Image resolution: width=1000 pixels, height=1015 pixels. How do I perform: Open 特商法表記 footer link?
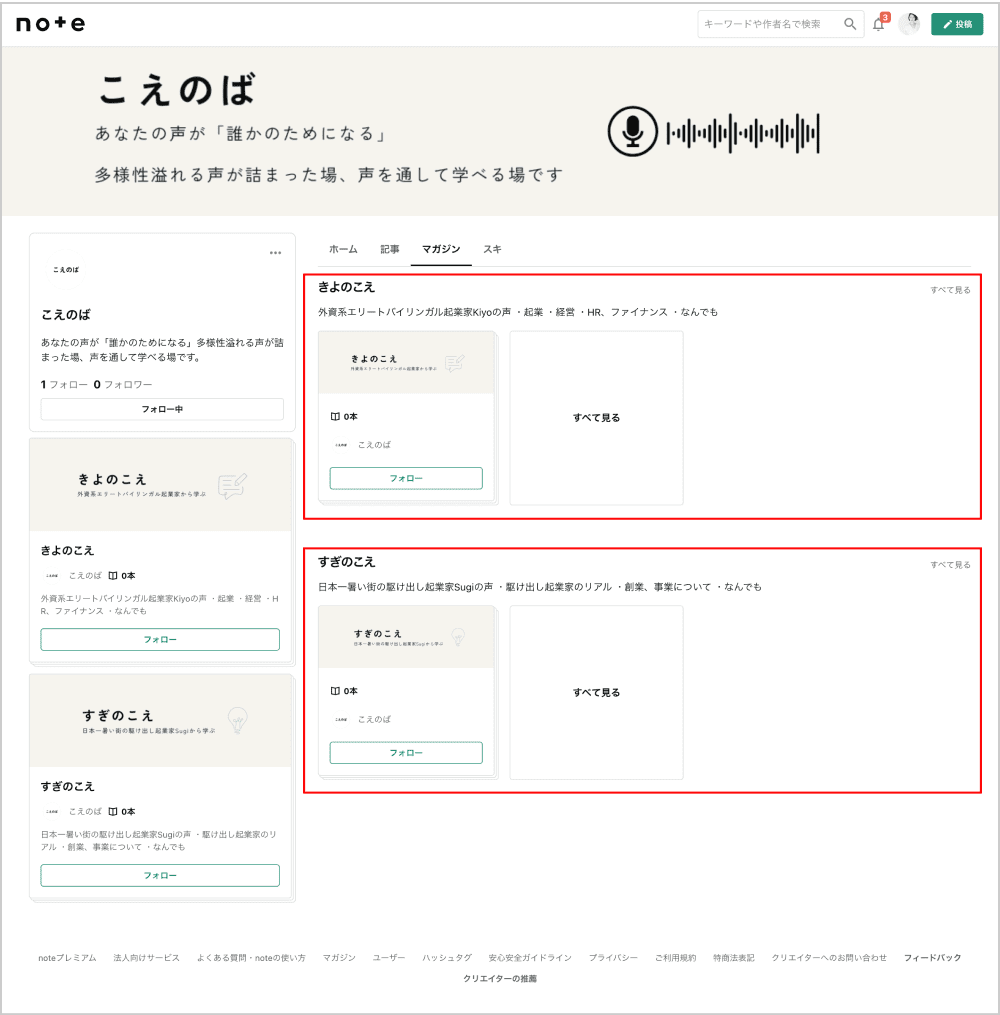733,958
